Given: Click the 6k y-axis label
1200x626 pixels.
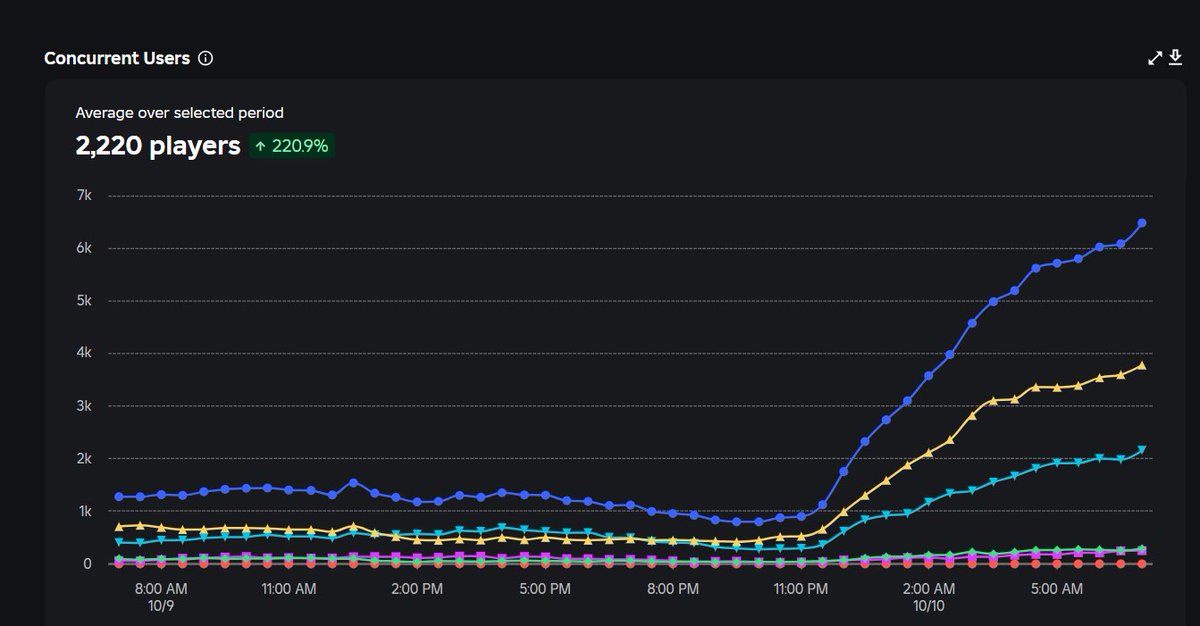Looking at the screenshot, I should click(83, 248).
